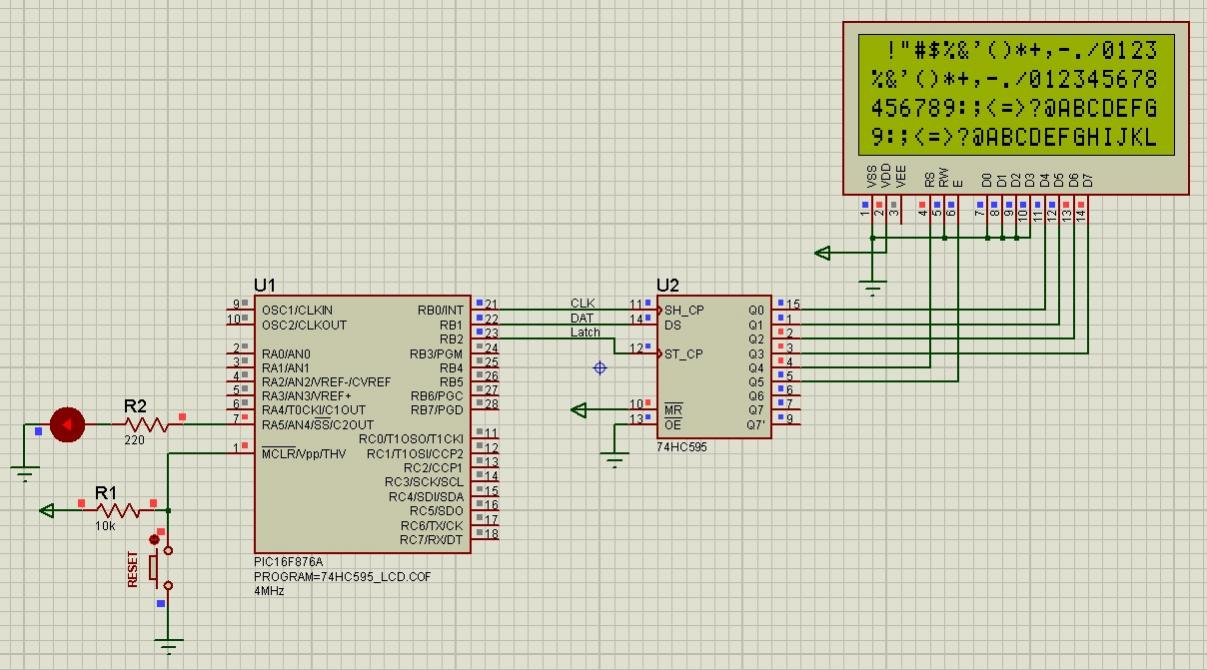The width and height of the screenshot is (1207, 670).
Task: Click power arrow connected to MR pin
Action: 579,409
